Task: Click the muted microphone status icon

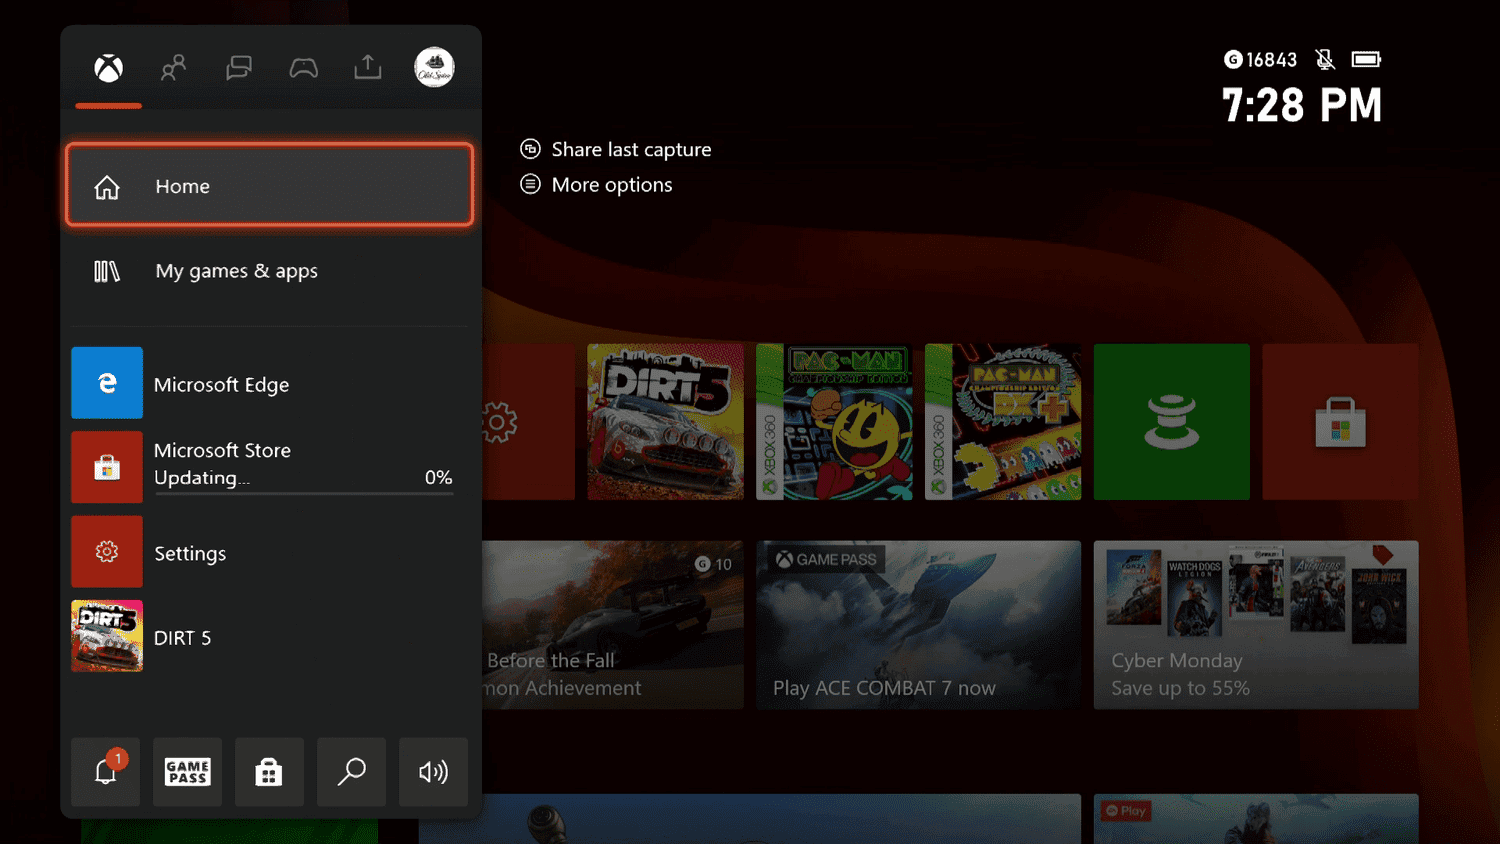Action: point(1325,60)
